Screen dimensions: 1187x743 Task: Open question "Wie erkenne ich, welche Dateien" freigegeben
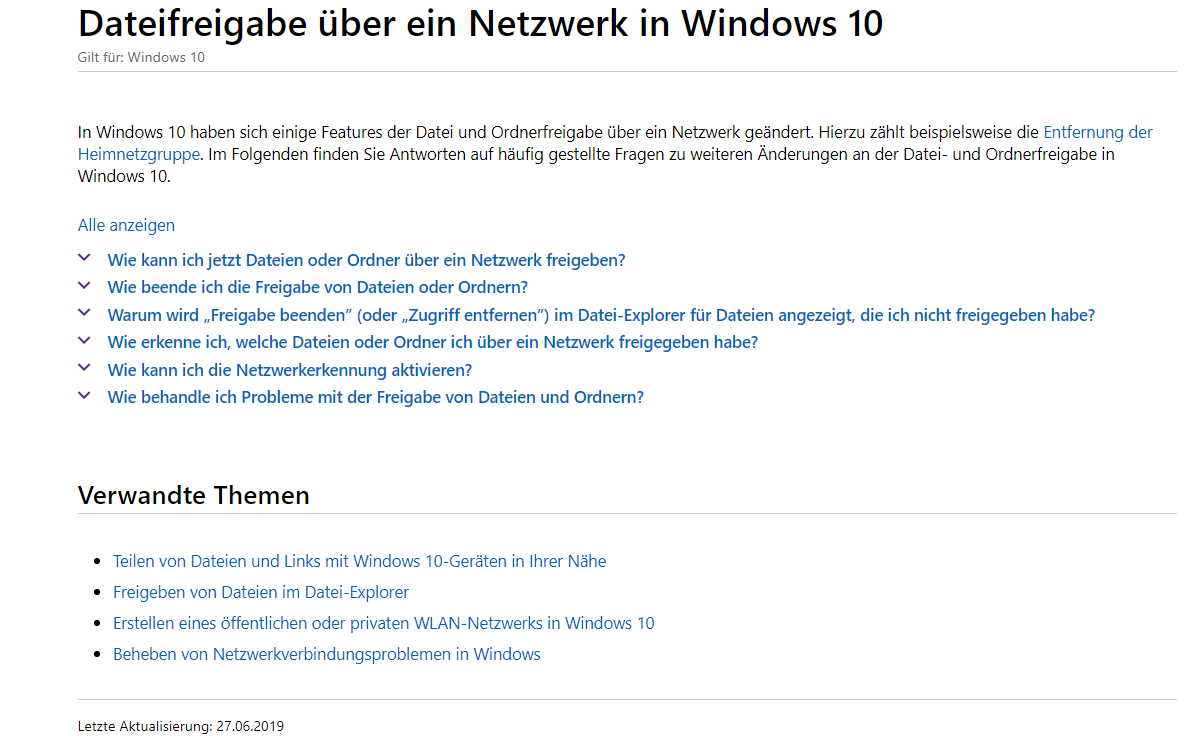coord(433,342)
